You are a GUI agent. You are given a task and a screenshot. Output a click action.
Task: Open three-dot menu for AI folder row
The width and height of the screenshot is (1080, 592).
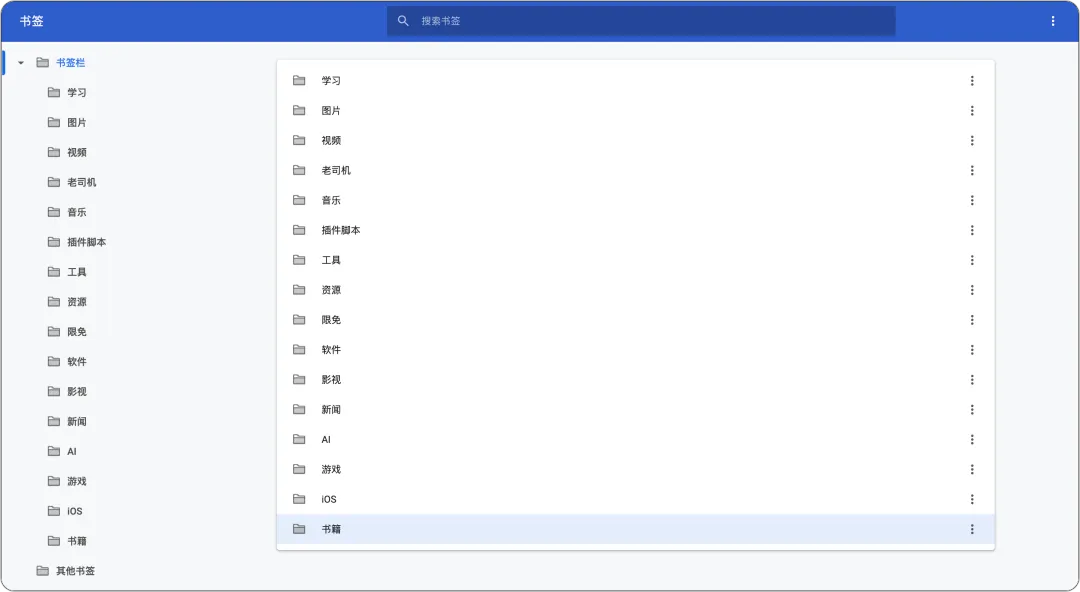(x=972, y=440)
